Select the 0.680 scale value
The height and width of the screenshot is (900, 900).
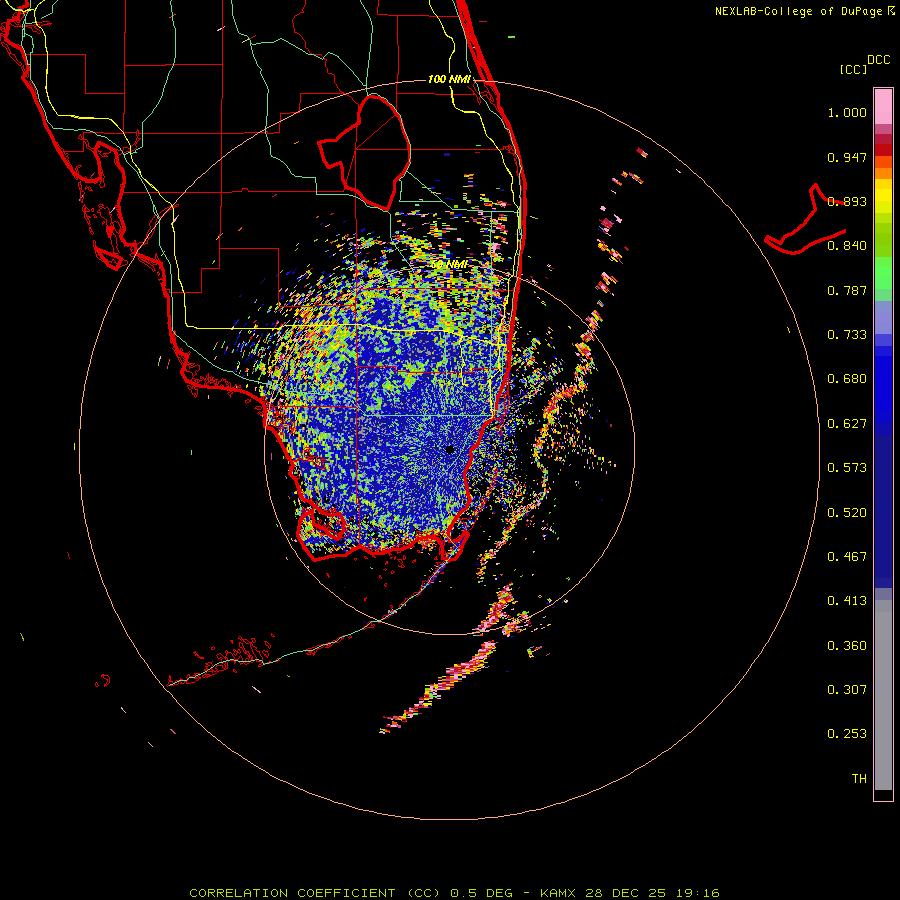pos(847,379)
